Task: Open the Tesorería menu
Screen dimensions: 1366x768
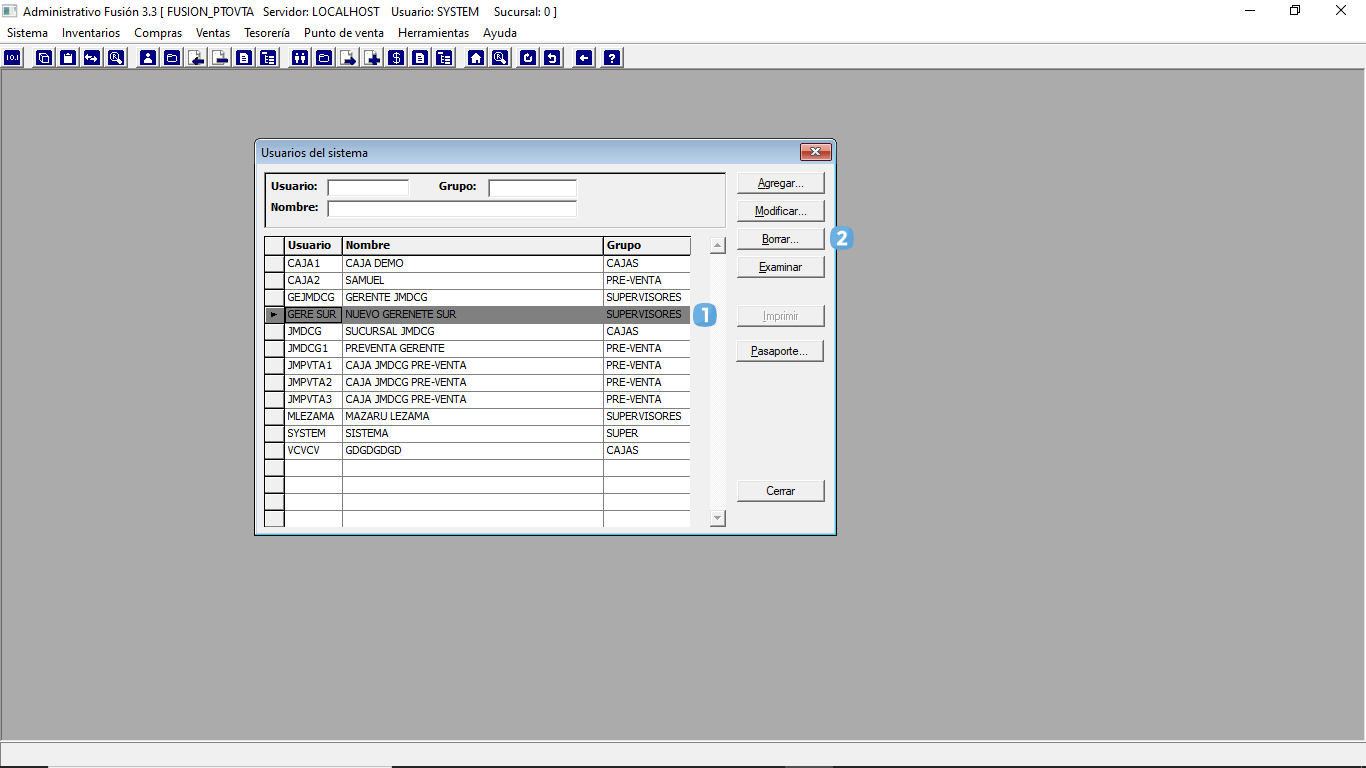Action: (267, 33)
